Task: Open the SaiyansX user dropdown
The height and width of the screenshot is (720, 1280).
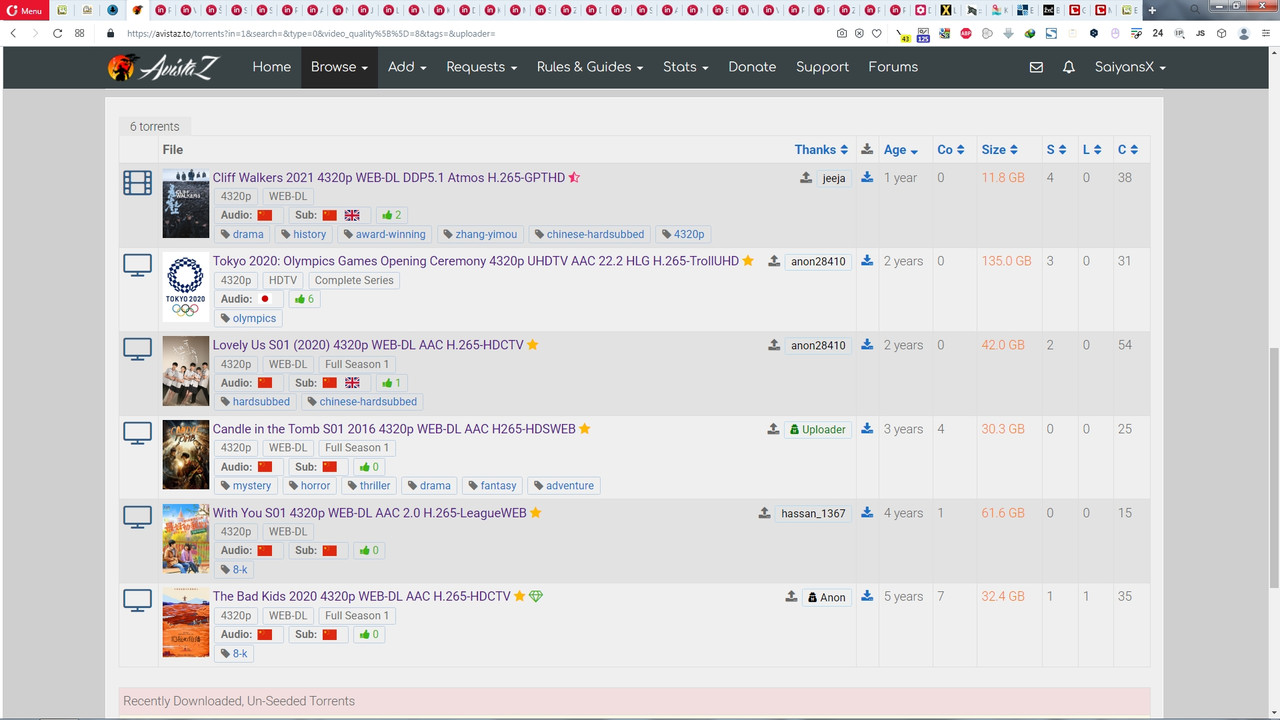Action: click(x=1130, y=67)
